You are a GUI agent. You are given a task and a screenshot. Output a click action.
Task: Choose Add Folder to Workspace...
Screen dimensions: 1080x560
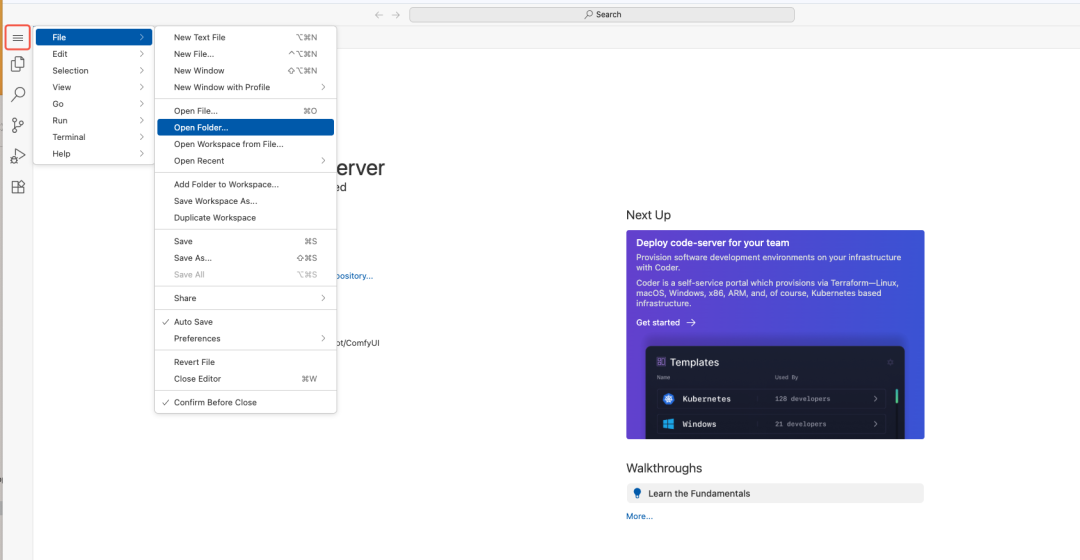245,184
